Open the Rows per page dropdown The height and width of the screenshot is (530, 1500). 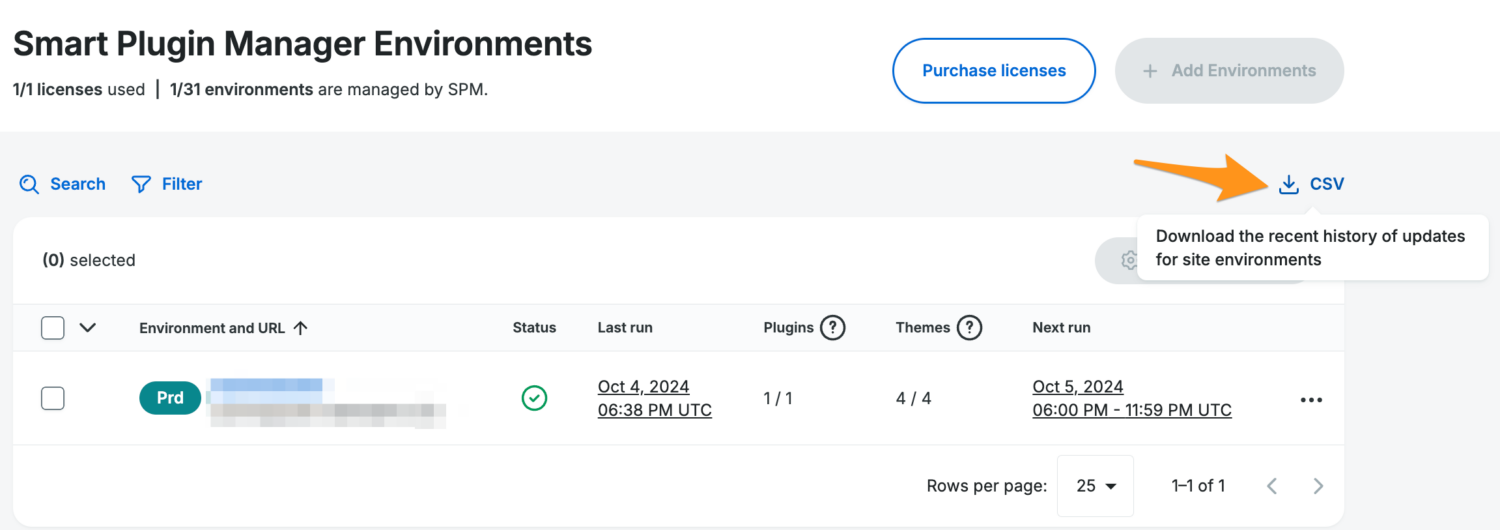[x=1095, y=486]
